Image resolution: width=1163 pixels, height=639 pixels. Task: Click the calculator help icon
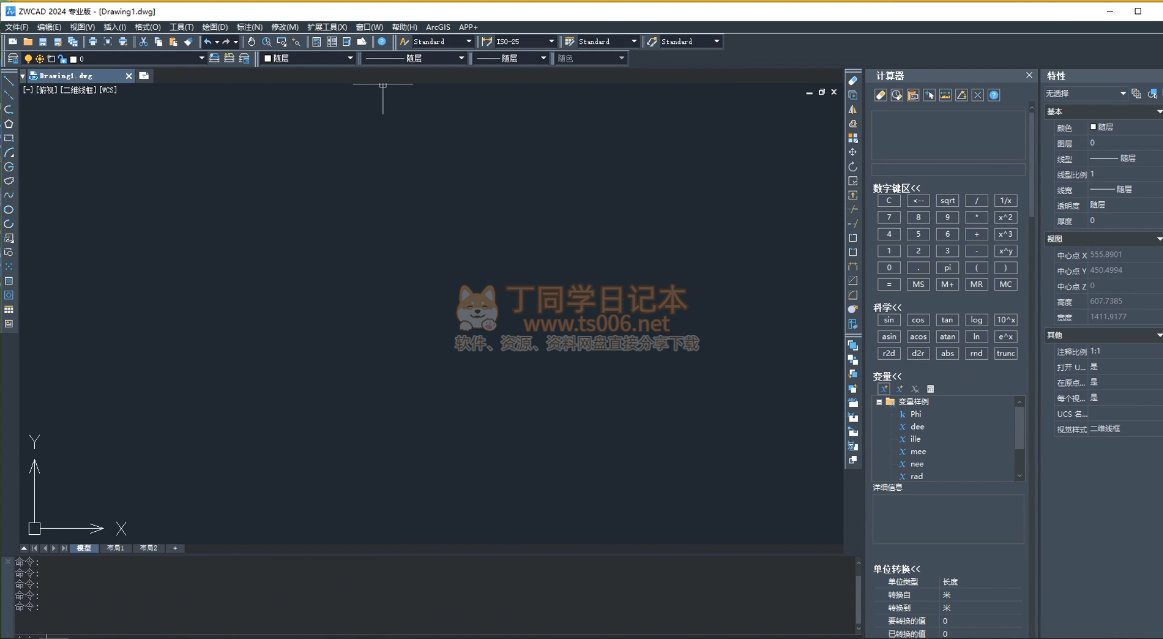click(x=994, y=95)
